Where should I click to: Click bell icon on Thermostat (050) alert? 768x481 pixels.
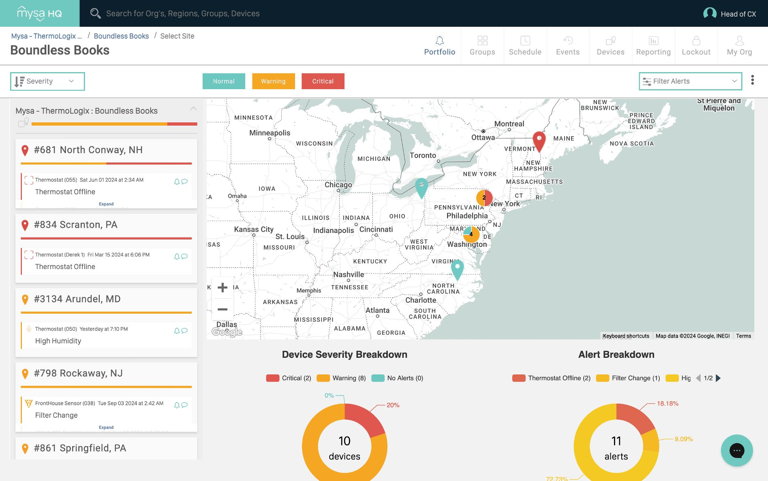(x=177, y=331)
